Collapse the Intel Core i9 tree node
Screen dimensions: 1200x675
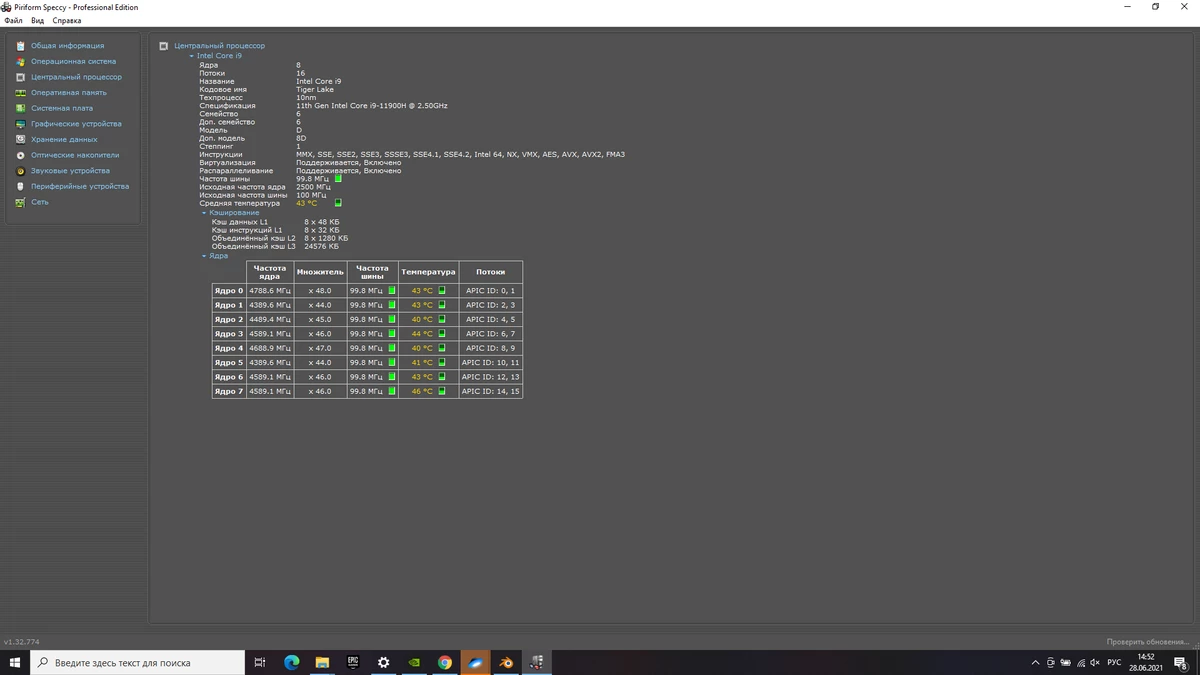point(191,56)
